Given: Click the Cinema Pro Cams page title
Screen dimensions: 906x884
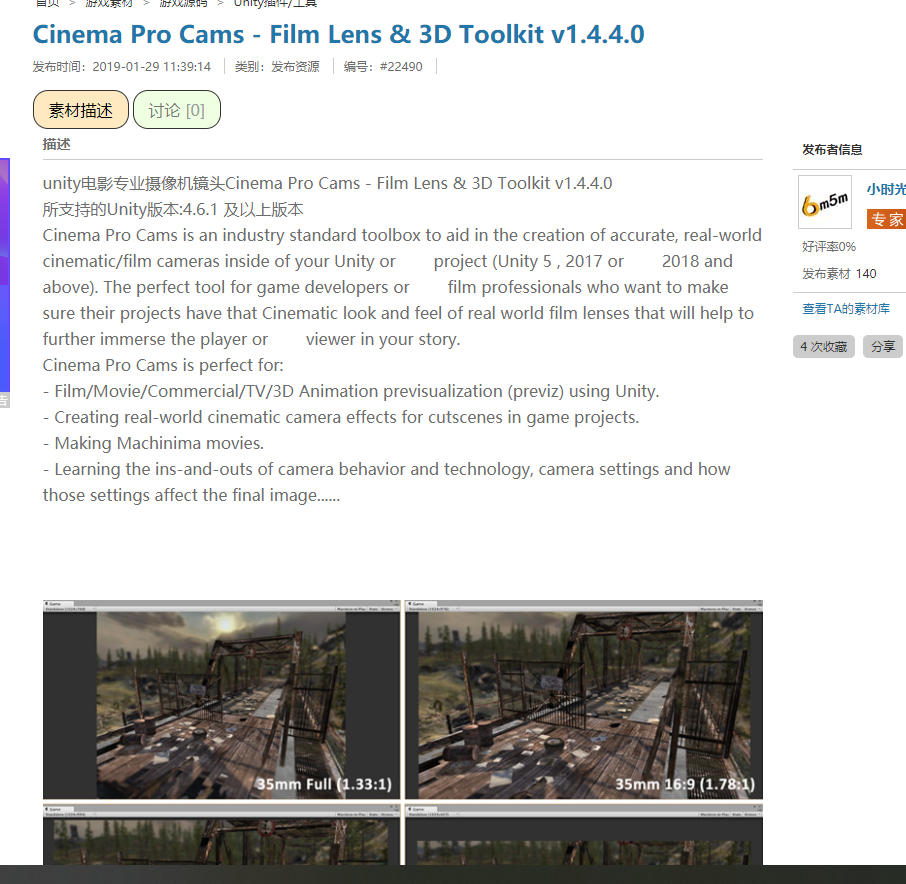Looking at the screenshot, I should [x=339, y=34].
